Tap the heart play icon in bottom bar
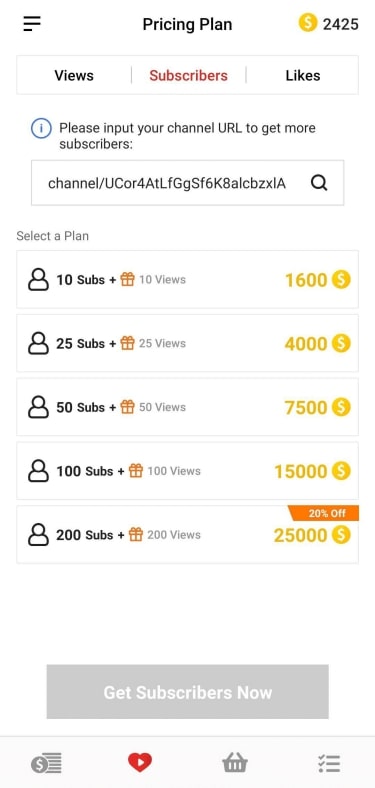Image resolution: width=375 pixels, height=788 pixels. coord(140,763)
